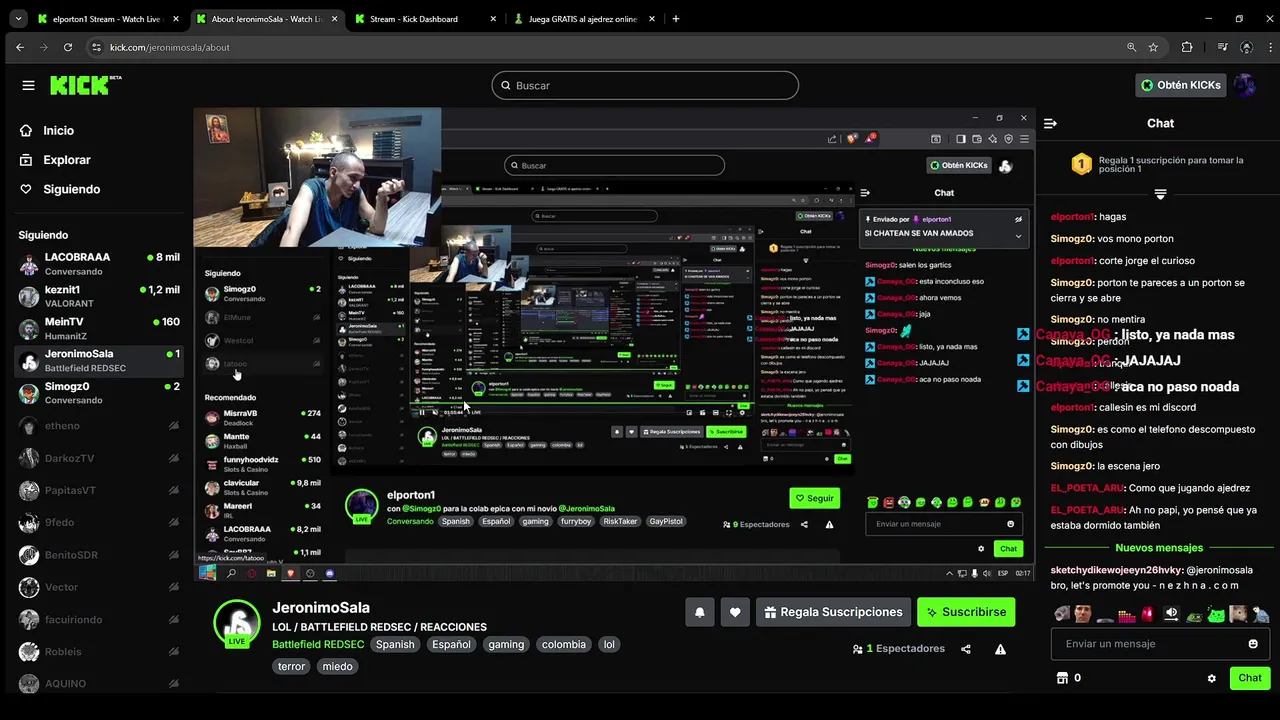Reload the page in Chrome

[68, 47]
